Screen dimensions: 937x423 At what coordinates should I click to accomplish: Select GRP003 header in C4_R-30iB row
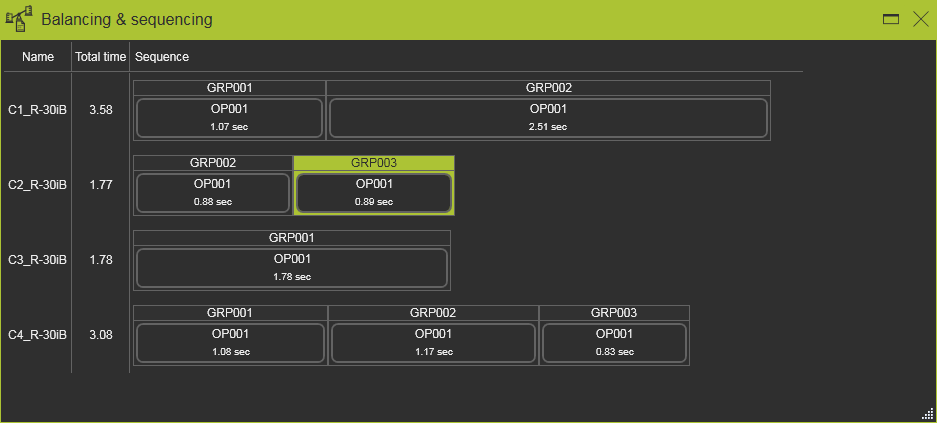614,312
